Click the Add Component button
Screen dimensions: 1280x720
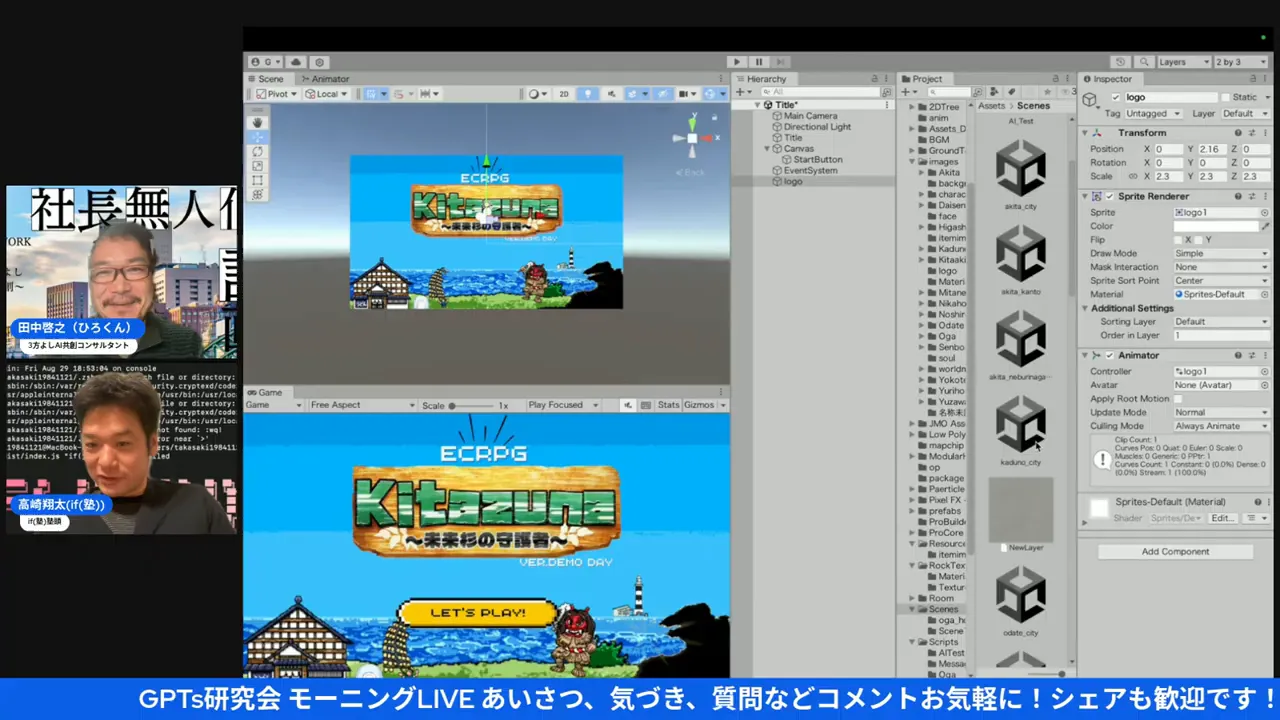(1175, 552)
